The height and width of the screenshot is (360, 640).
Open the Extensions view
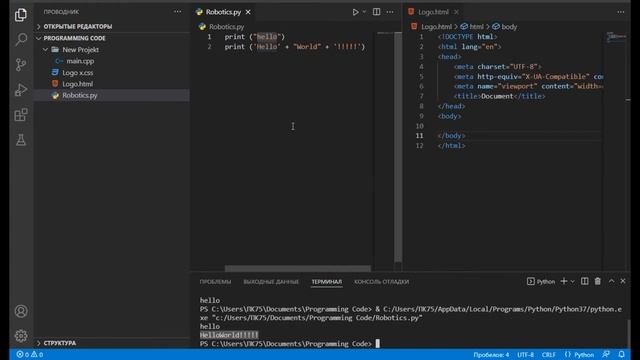pos(21,115)
